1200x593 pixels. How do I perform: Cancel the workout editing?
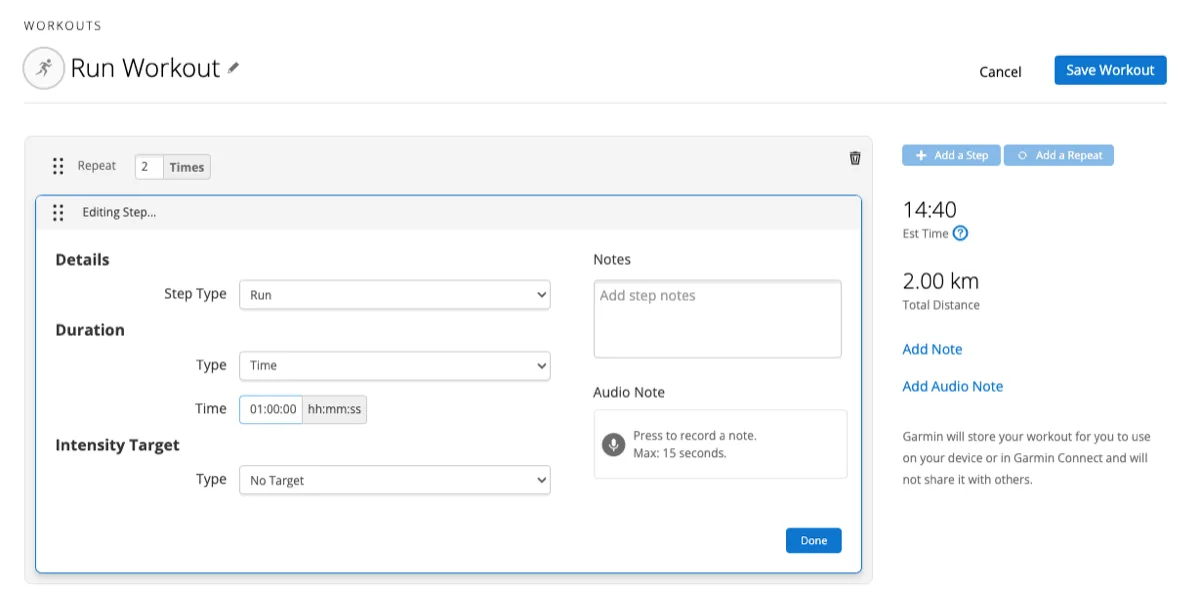click(x=1000, y=72)
